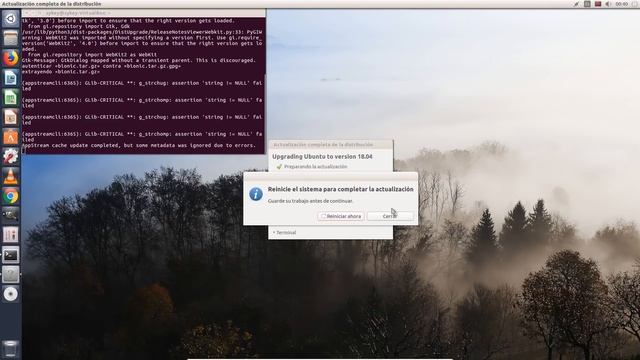Click 'Reinicie el sistema para completar la actualización'
Viewport: 640px width, 360px height.
point(340,189)
